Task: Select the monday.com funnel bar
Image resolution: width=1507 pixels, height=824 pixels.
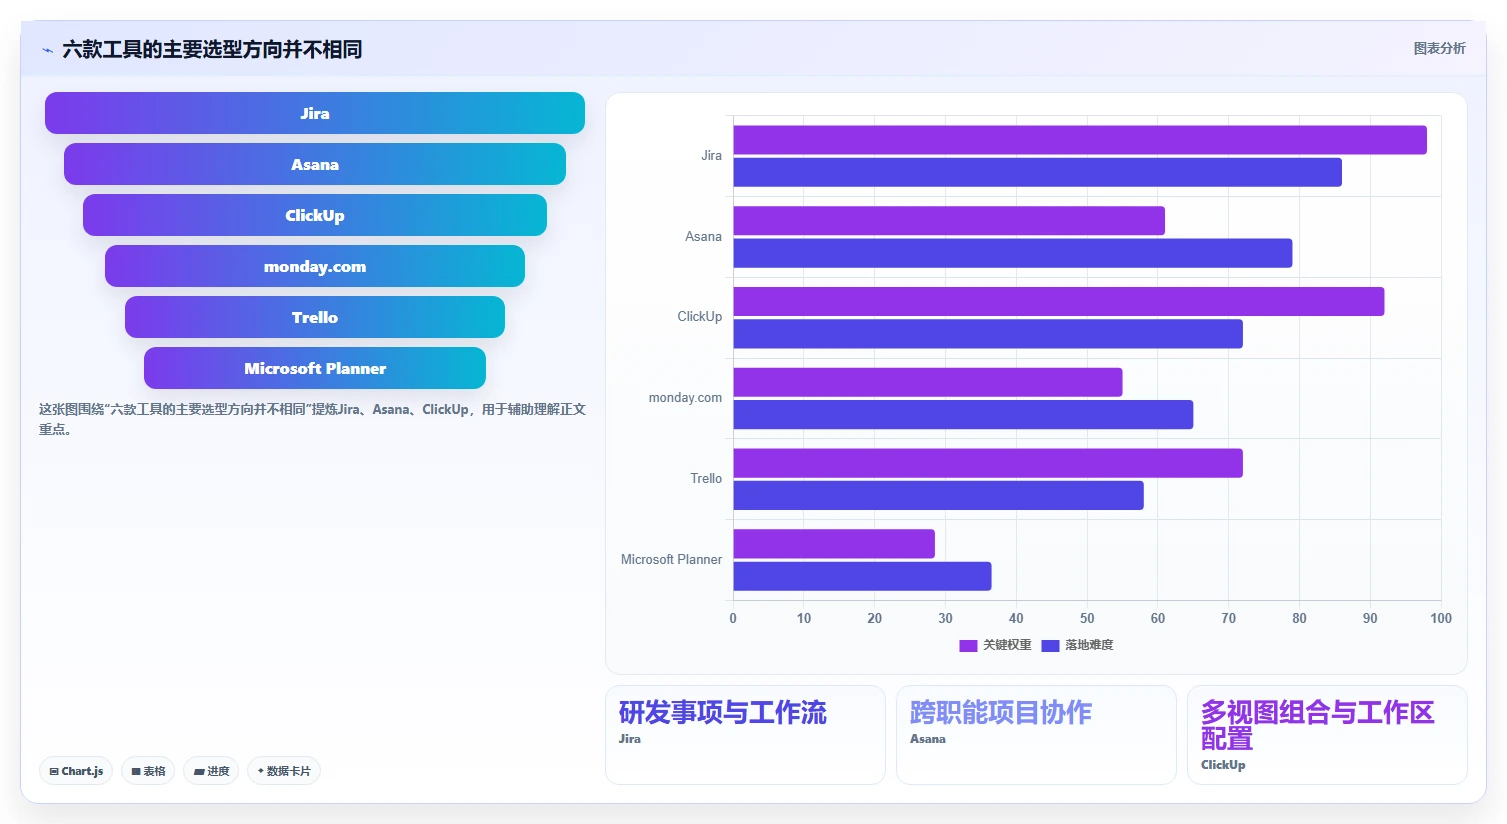Action: point(315,266)
